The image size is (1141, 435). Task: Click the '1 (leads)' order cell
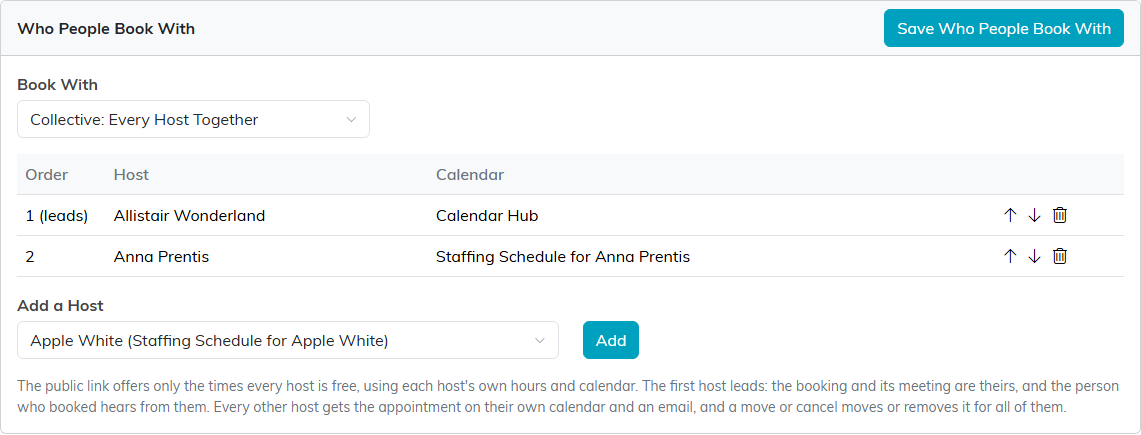(x=57, y=215)
